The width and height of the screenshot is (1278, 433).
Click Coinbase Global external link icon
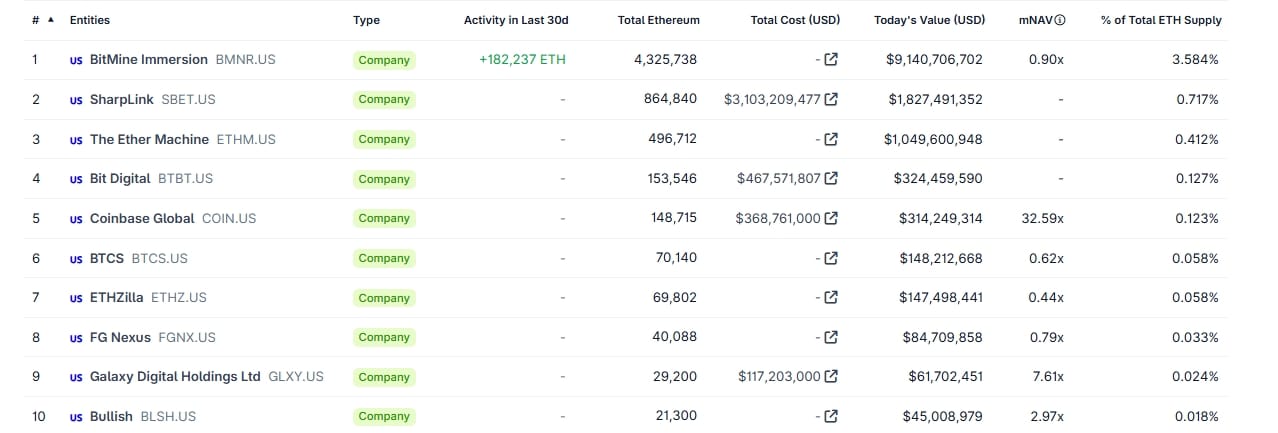click(830, 218)
